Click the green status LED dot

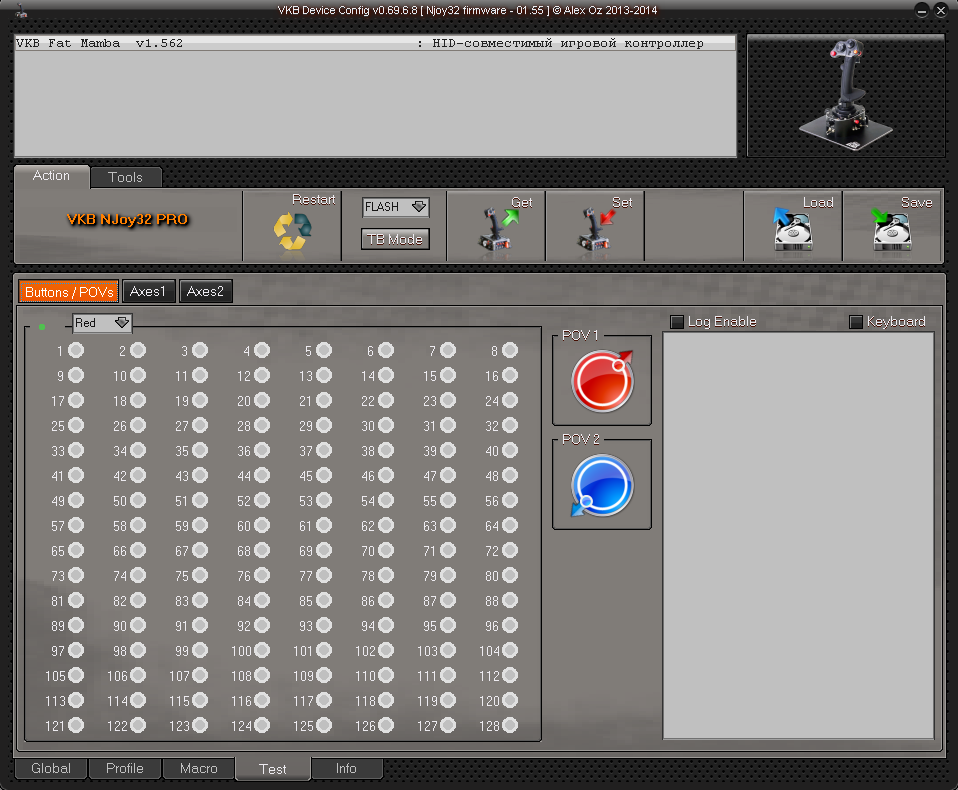pyautogui.click(x=42, y=327)
